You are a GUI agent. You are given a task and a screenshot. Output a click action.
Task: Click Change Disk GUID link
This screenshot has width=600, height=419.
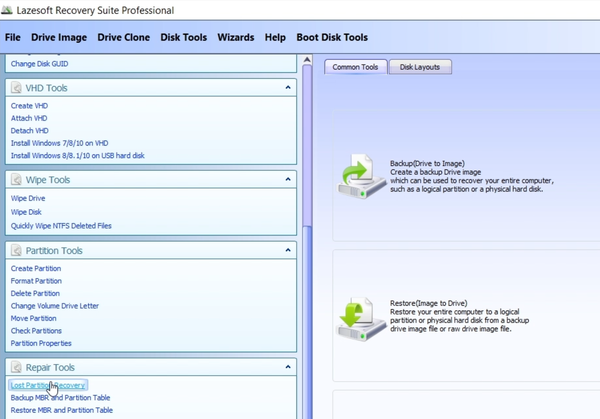[39, 64]
